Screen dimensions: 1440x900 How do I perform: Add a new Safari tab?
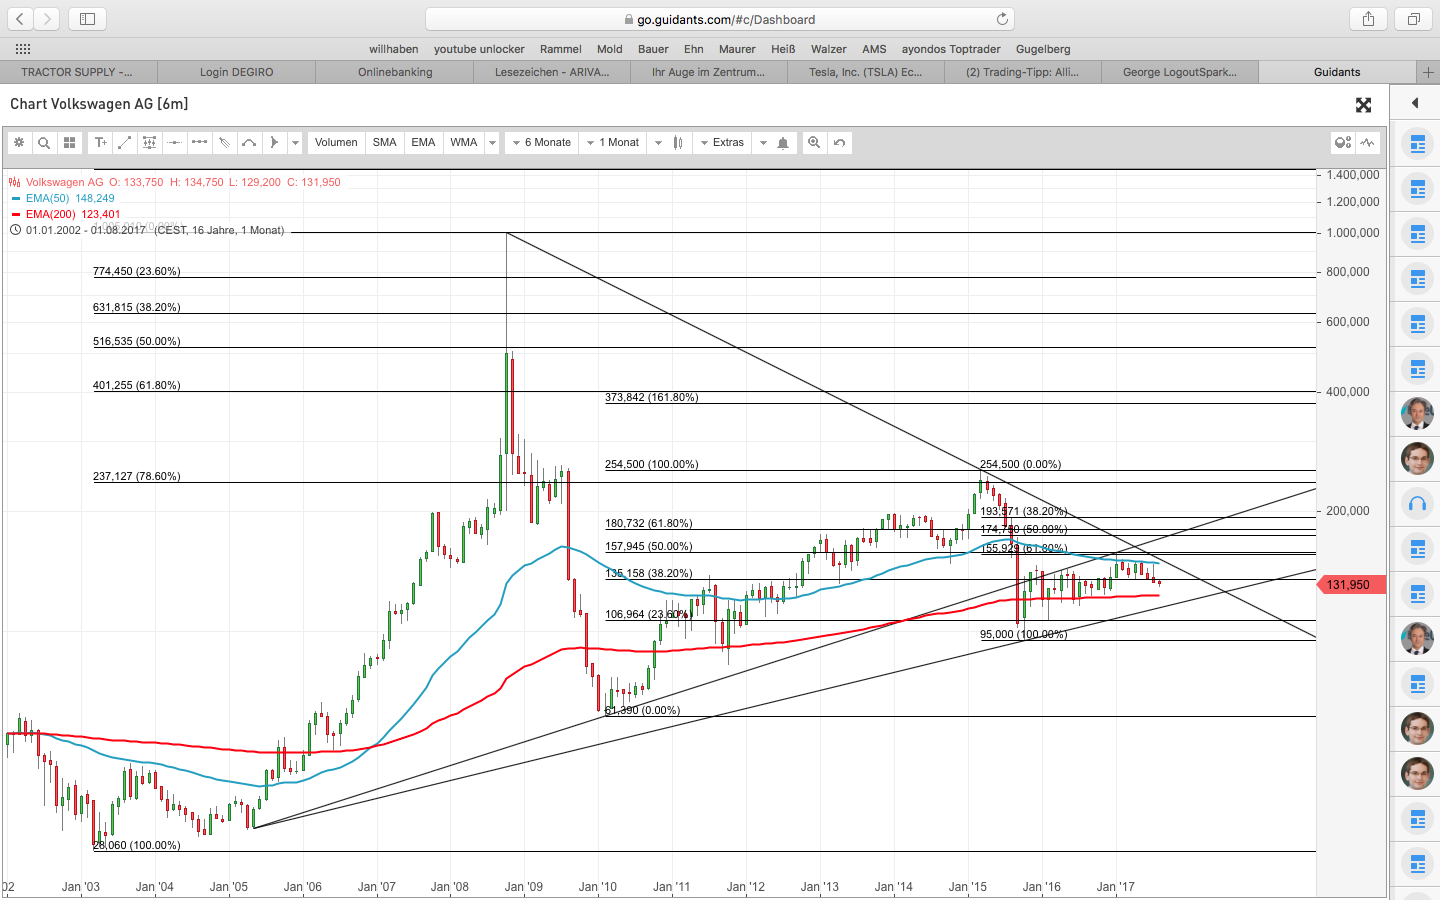tap(1428, 72)
